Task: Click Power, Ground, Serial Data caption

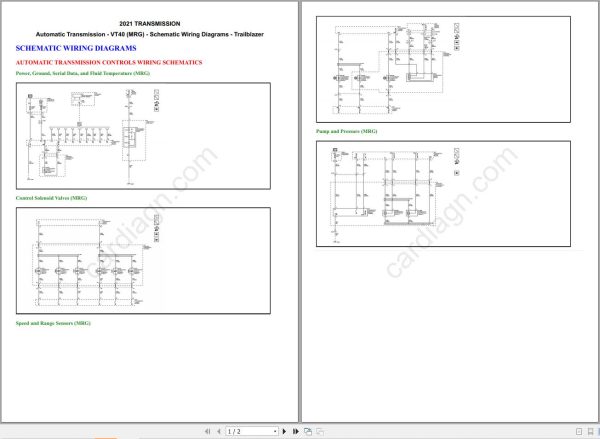Action: coord(83,73)
